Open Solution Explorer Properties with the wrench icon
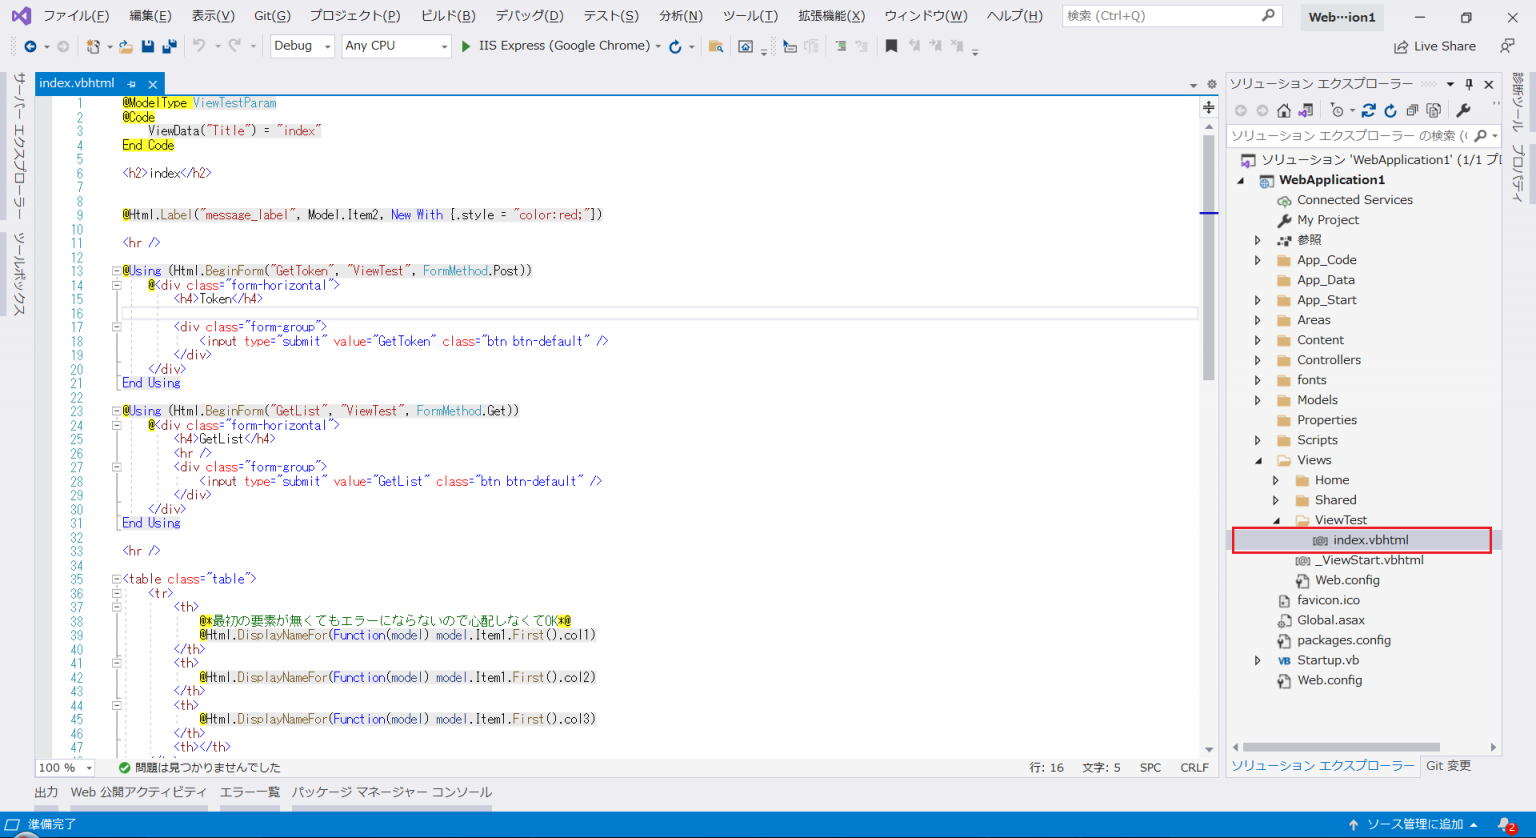 pos(1464,110)
